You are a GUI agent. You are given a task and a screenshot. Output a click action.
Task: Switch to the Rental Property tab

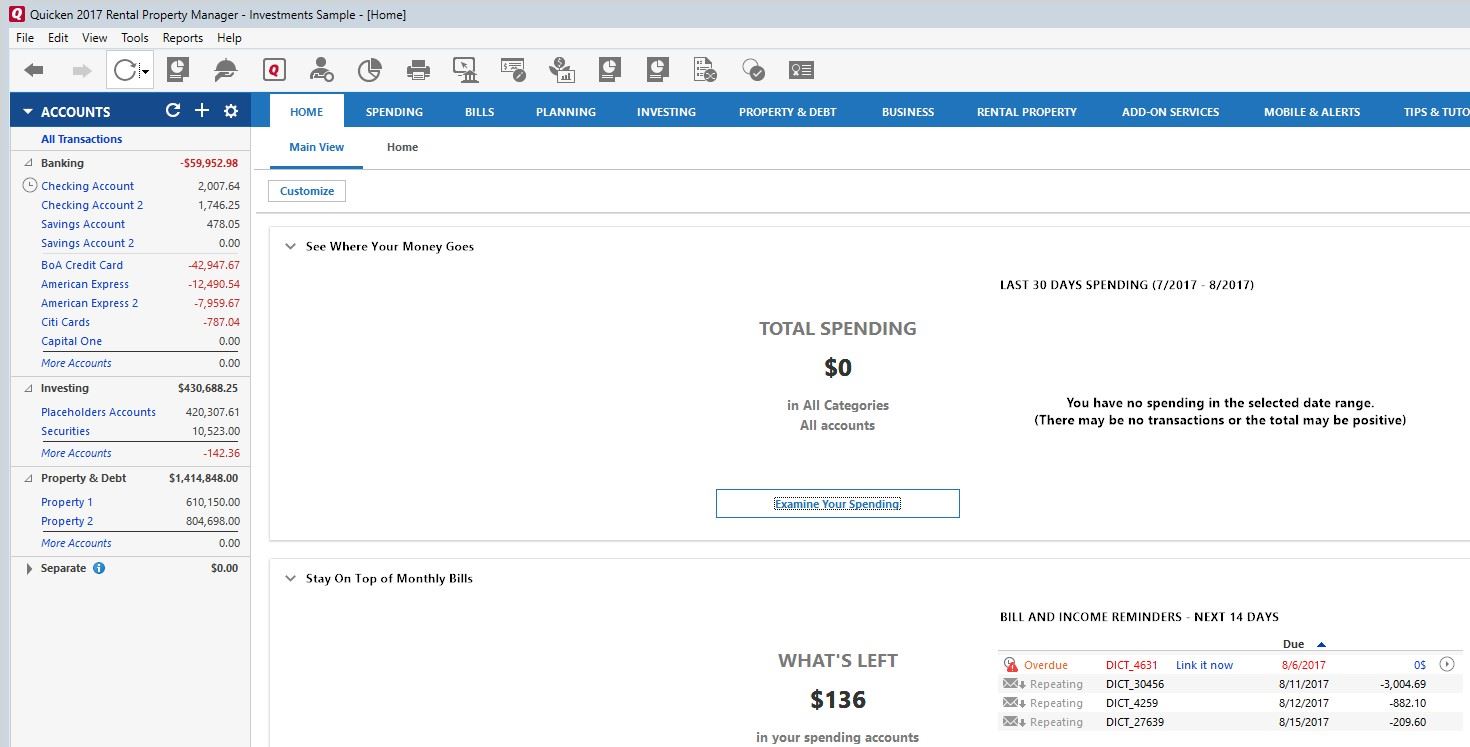[x=1026, y=112]
